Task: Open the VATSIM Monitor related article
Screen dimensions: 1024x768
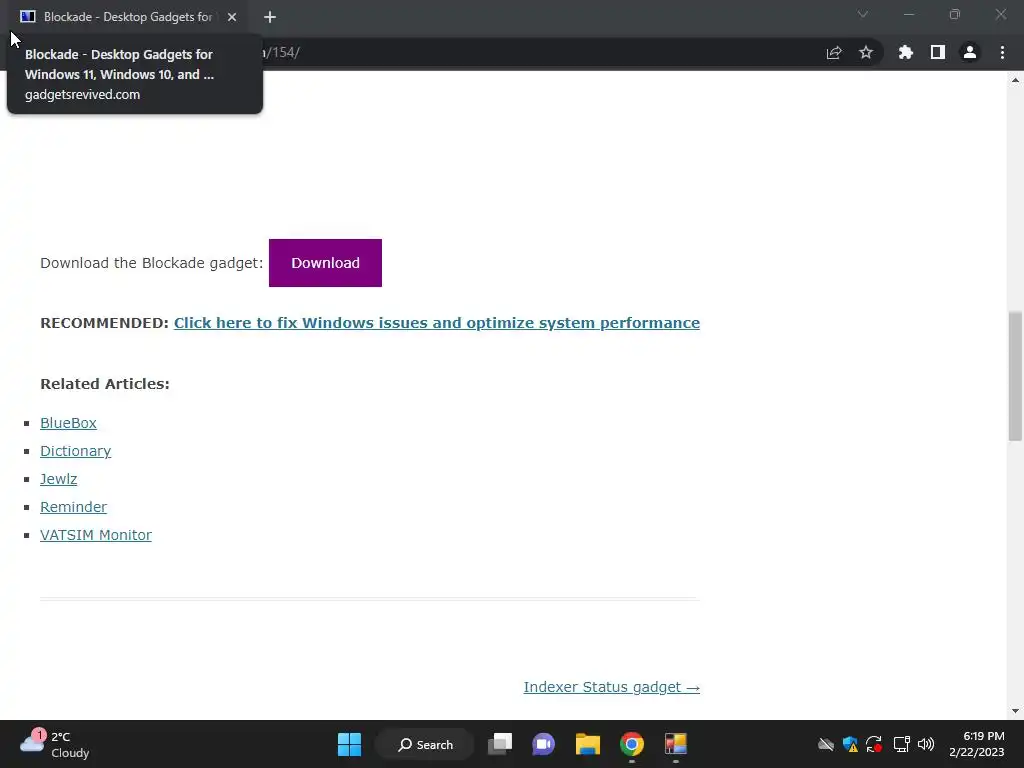Action: [95, 536]
